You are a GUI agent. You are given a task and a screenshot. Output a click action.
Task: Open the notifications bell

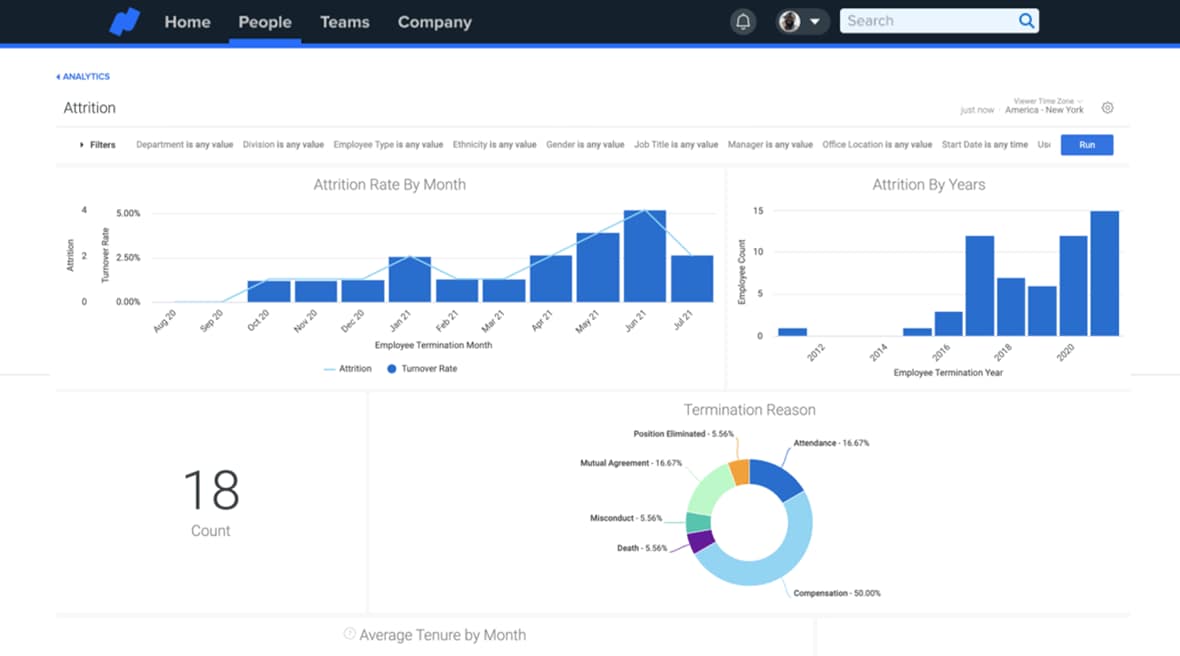[x=743, y=22]
